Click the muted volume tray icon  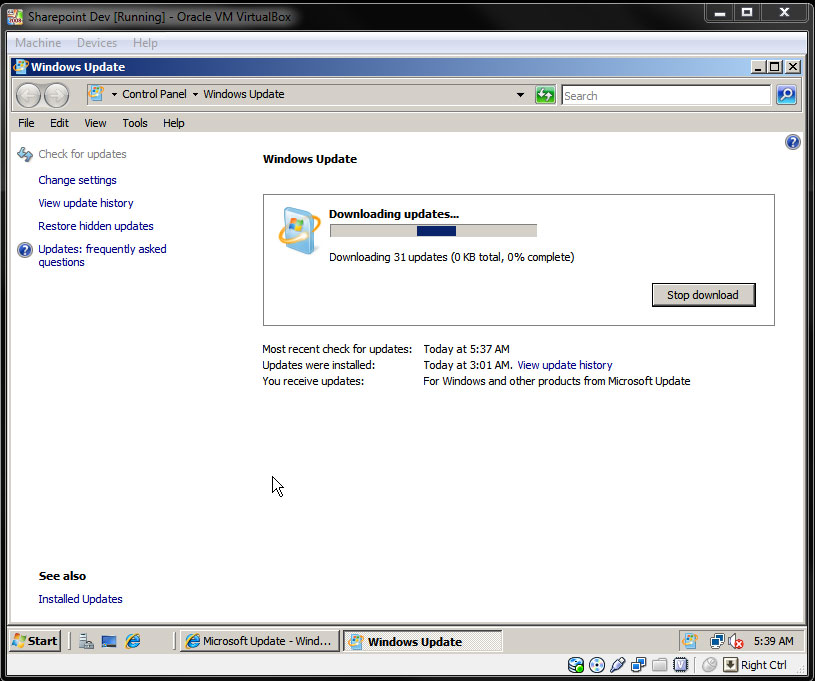[735, 641]
